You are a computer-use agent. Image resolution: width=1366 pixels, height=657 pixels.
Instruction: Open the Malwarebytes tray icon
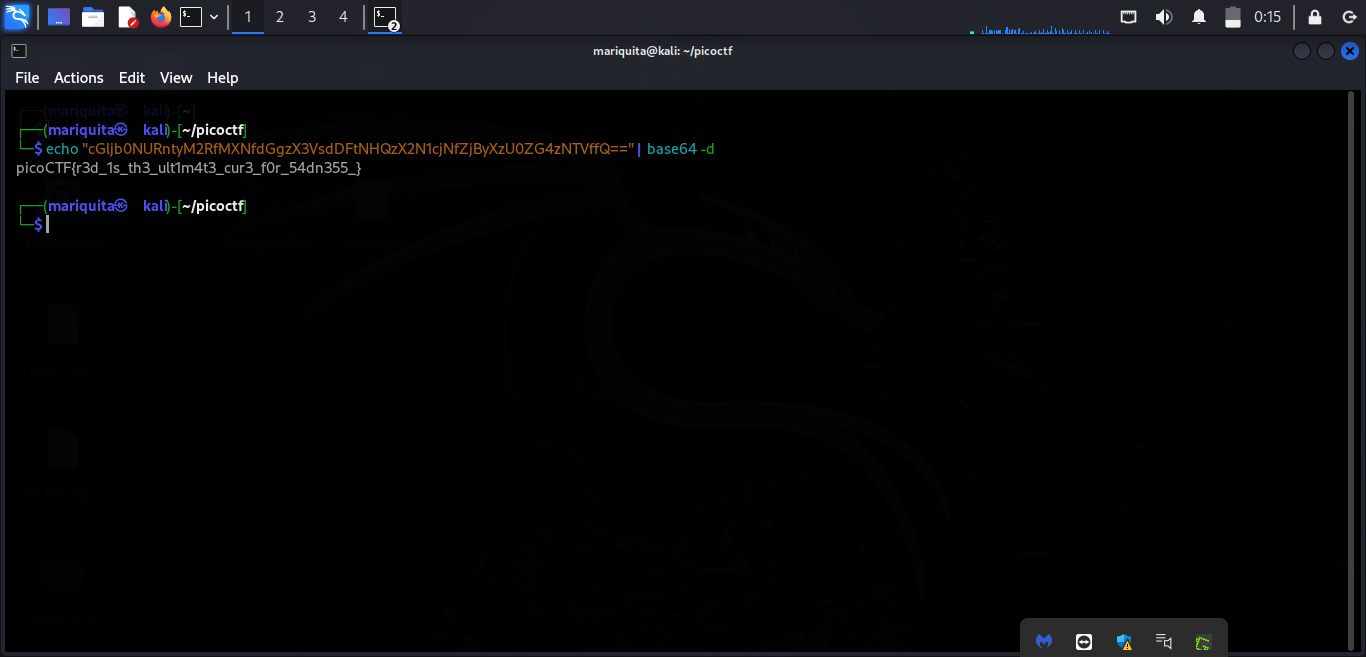pos(1044,642)
